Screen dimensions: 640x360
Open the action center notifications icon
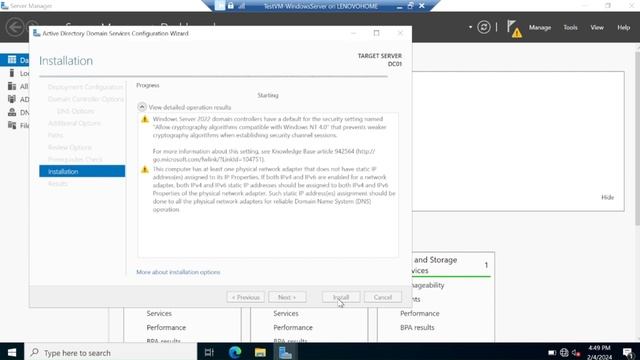[x=628, y=353]
